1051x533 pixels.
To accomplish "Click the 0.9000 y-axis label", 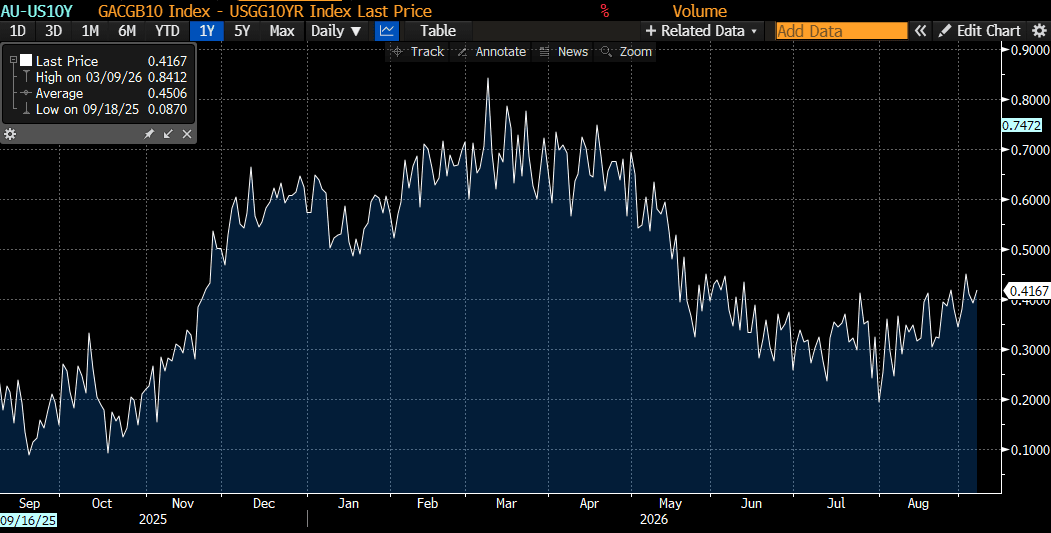I will pos(1030,50).
